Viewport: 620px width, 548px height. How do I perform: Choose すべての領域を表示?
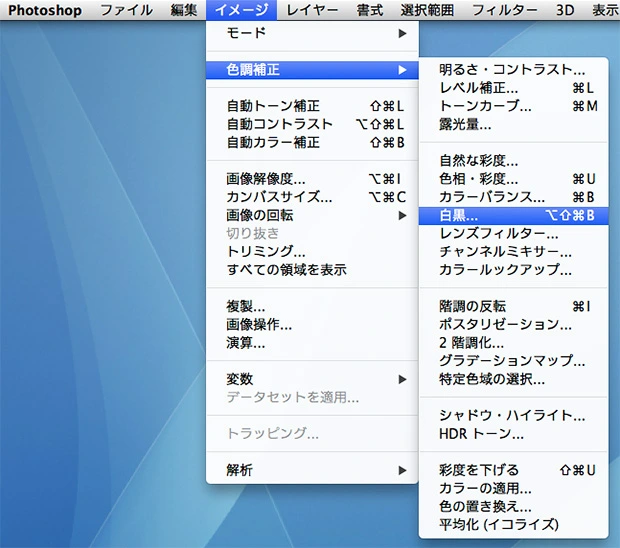[x=312, y=270]
